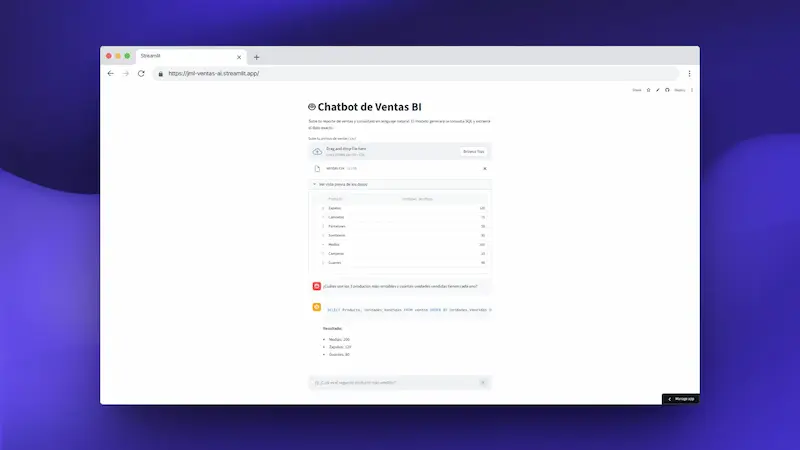The image size is (800, 450).
Task: Click the Manage app button
Action: tap(681, 399)
